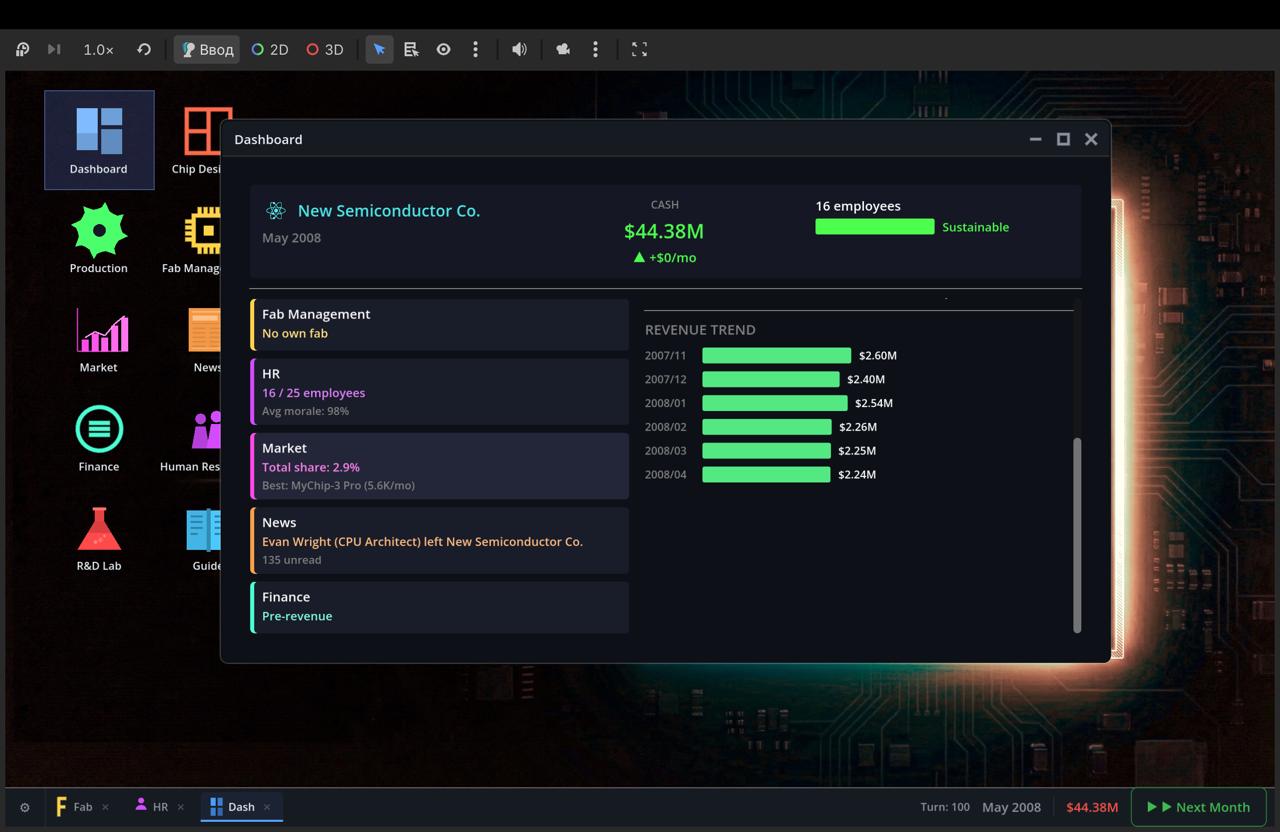
Task: Click the New Semiconductor Co. company name
Action: (389, 211)
